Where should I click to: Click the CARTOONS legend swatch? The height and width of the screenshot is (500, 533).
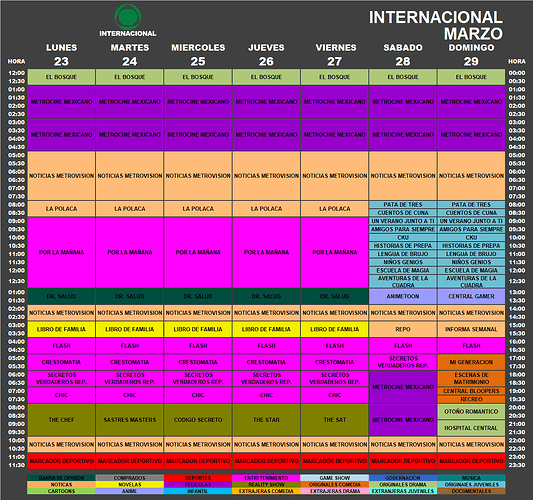(x=61, y=491)
